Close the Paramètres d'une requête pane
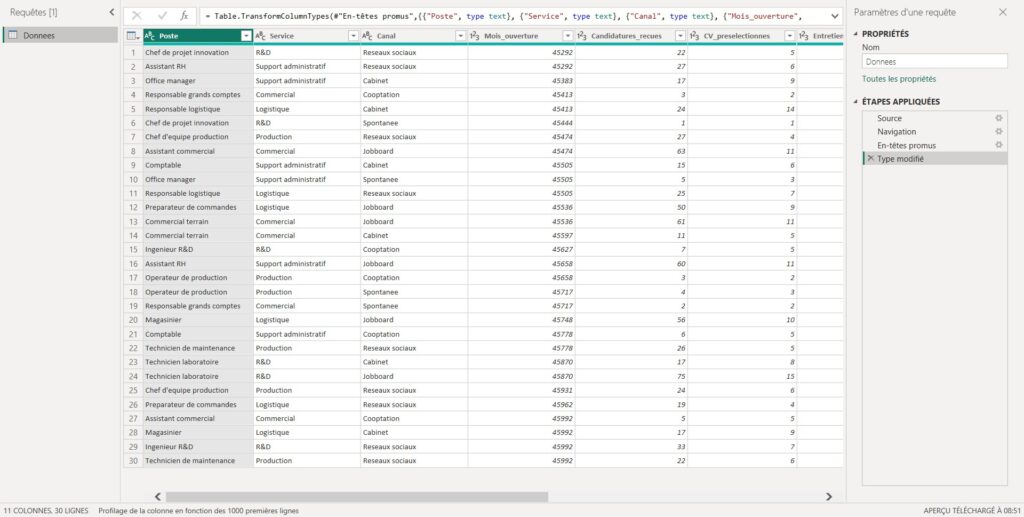This screenshot has width=1024, height=517. click(x=1002, y=12)
